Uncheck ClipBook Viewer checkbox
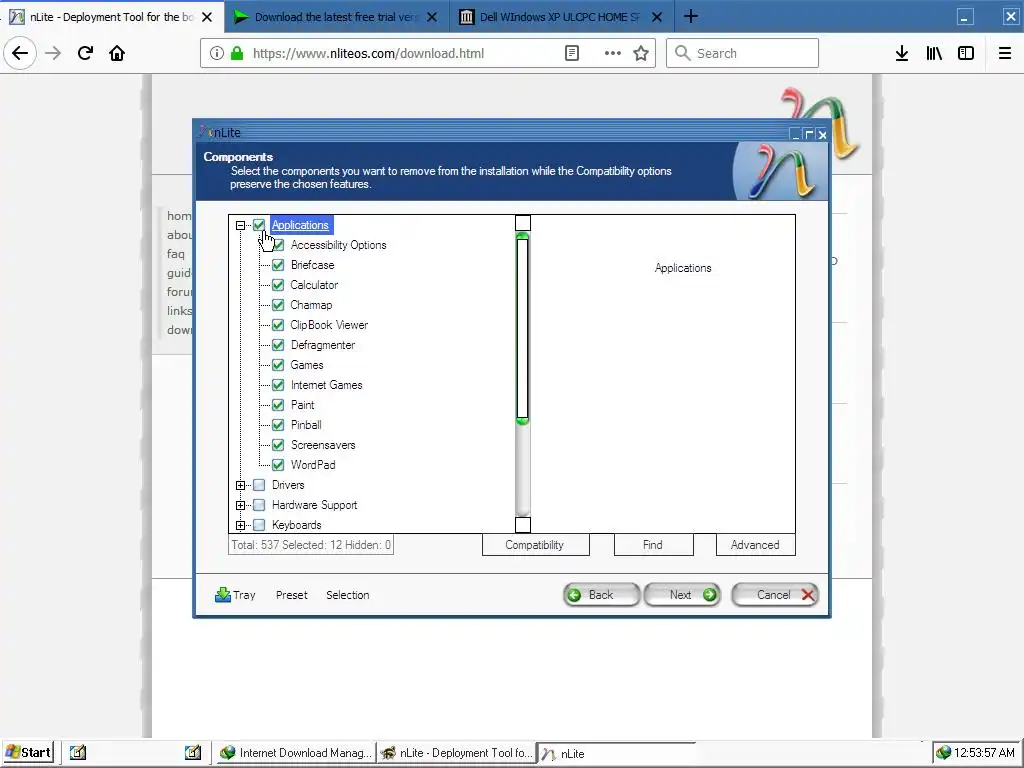The height and width of the screenshot is (768, 1024). click(278, 325)
